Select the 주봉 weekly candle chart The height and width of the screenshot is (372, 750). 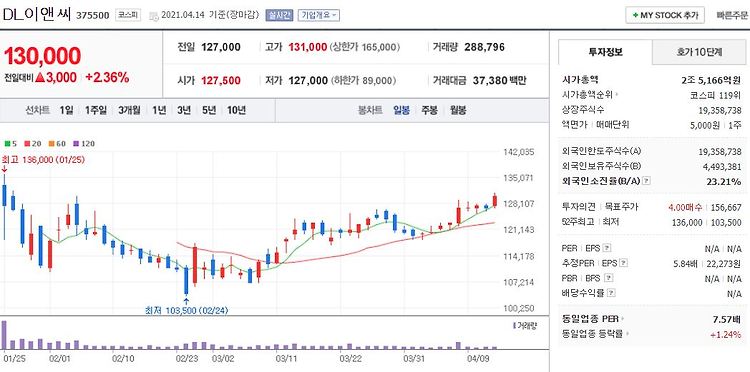[430, 110]
